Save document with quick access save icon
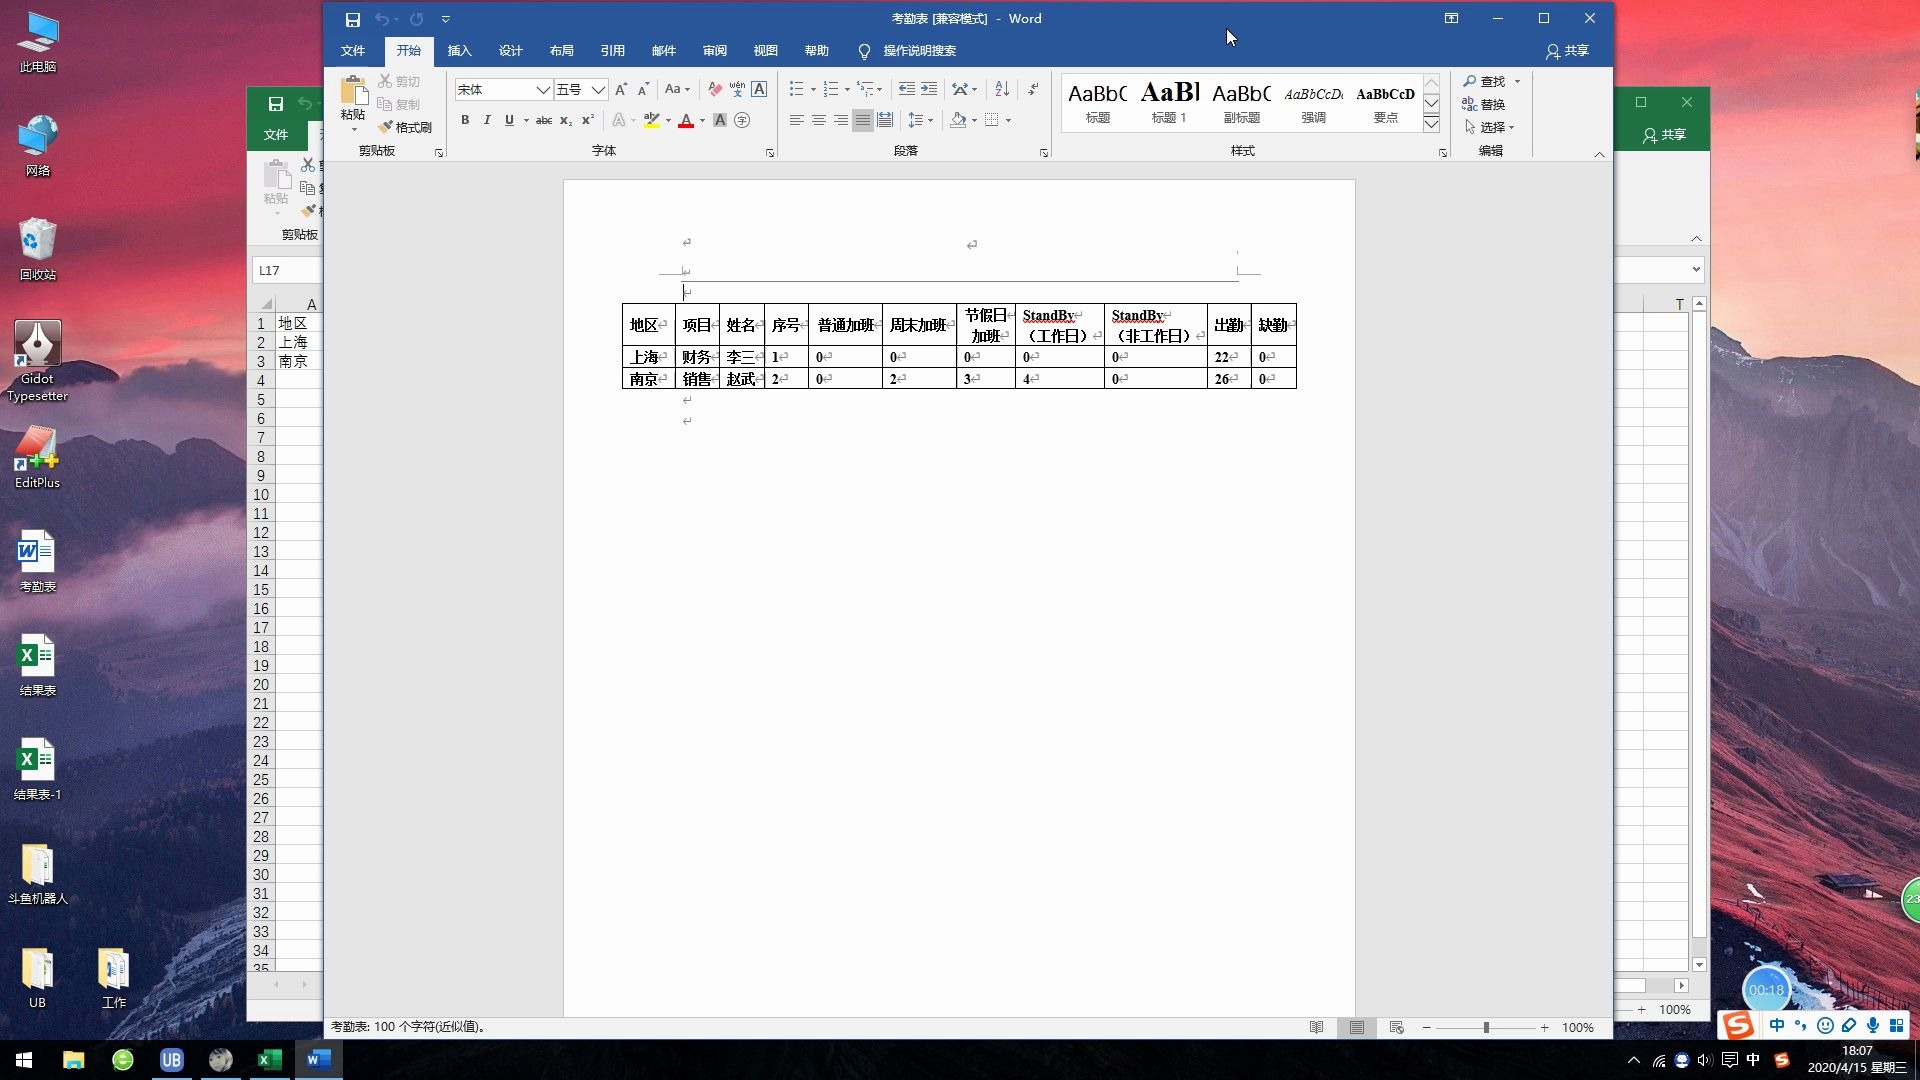 pos(352,19)
